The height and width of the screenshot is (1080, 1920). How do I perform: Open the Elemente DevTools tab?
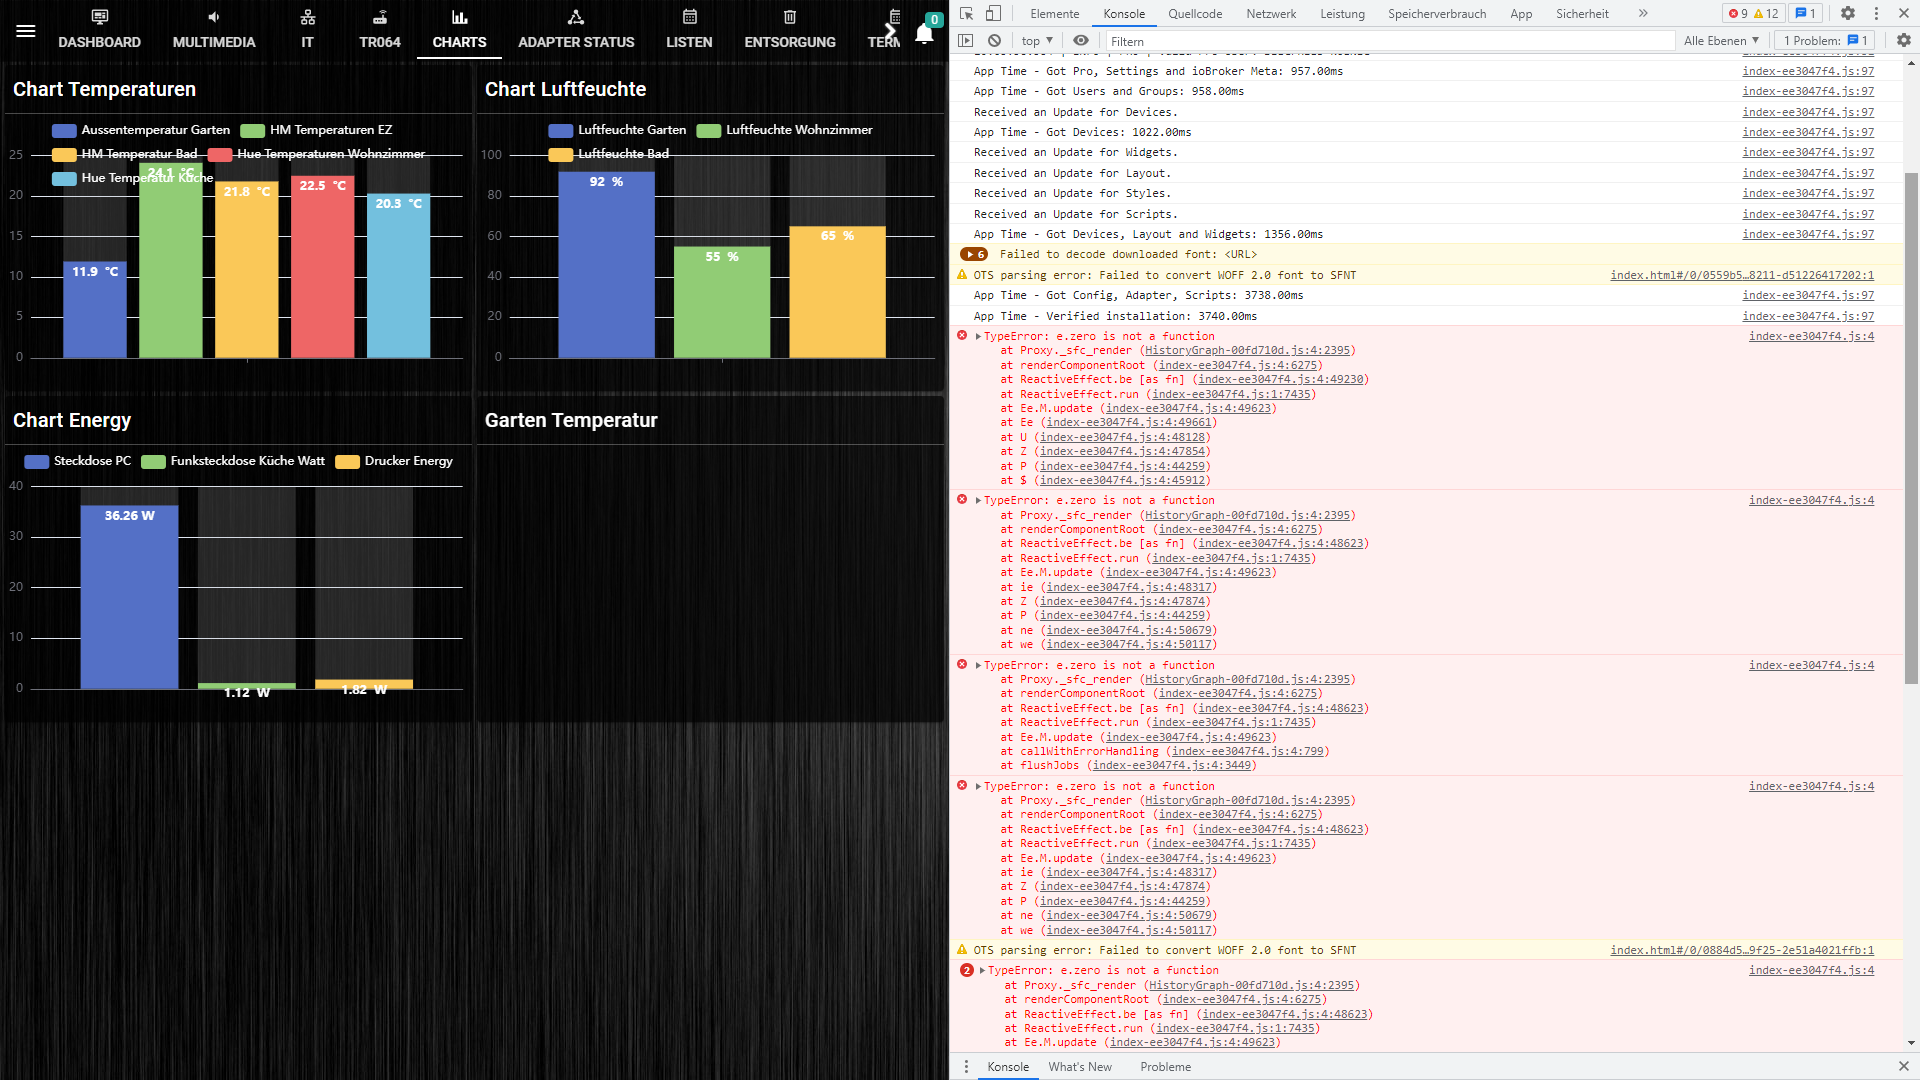tap(1055, 13)
